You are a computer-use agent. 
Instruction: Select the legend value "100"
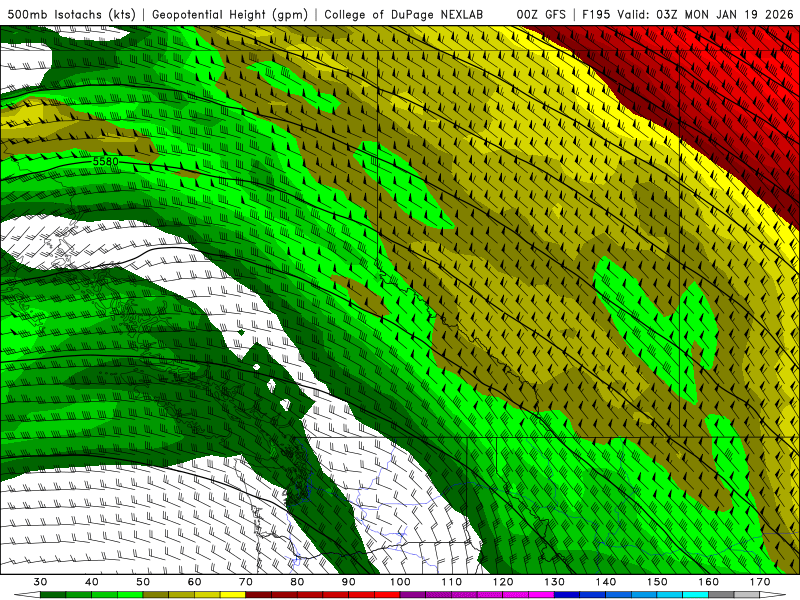[x=400, y=582]
